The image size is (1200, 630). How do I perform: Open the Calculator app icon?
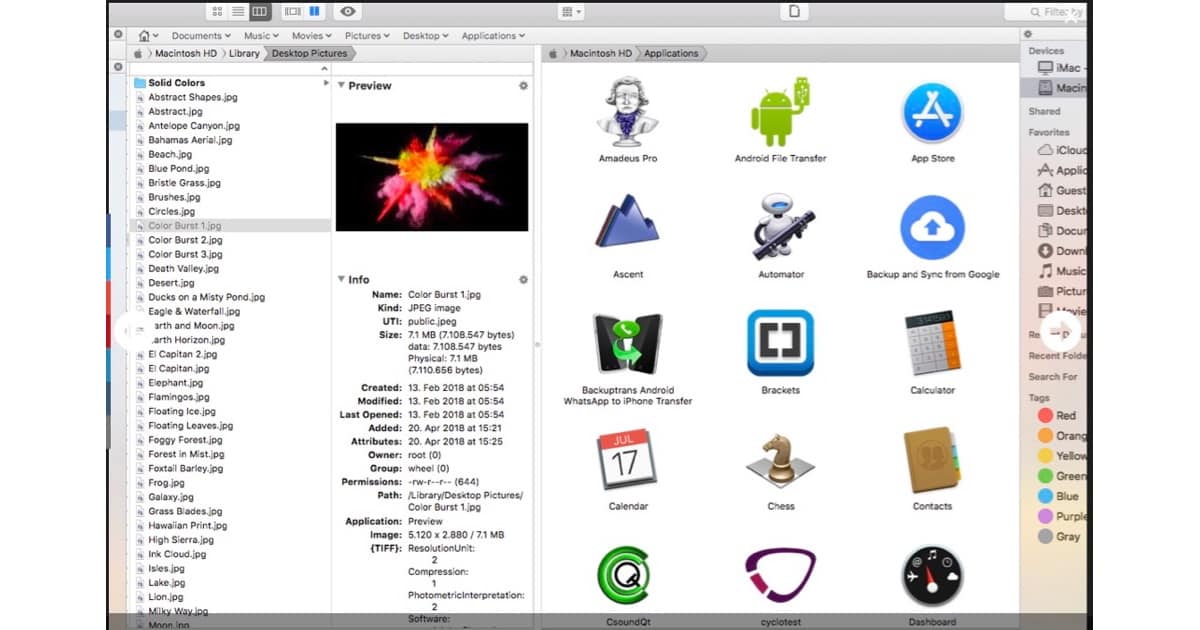tap(932, 343)
